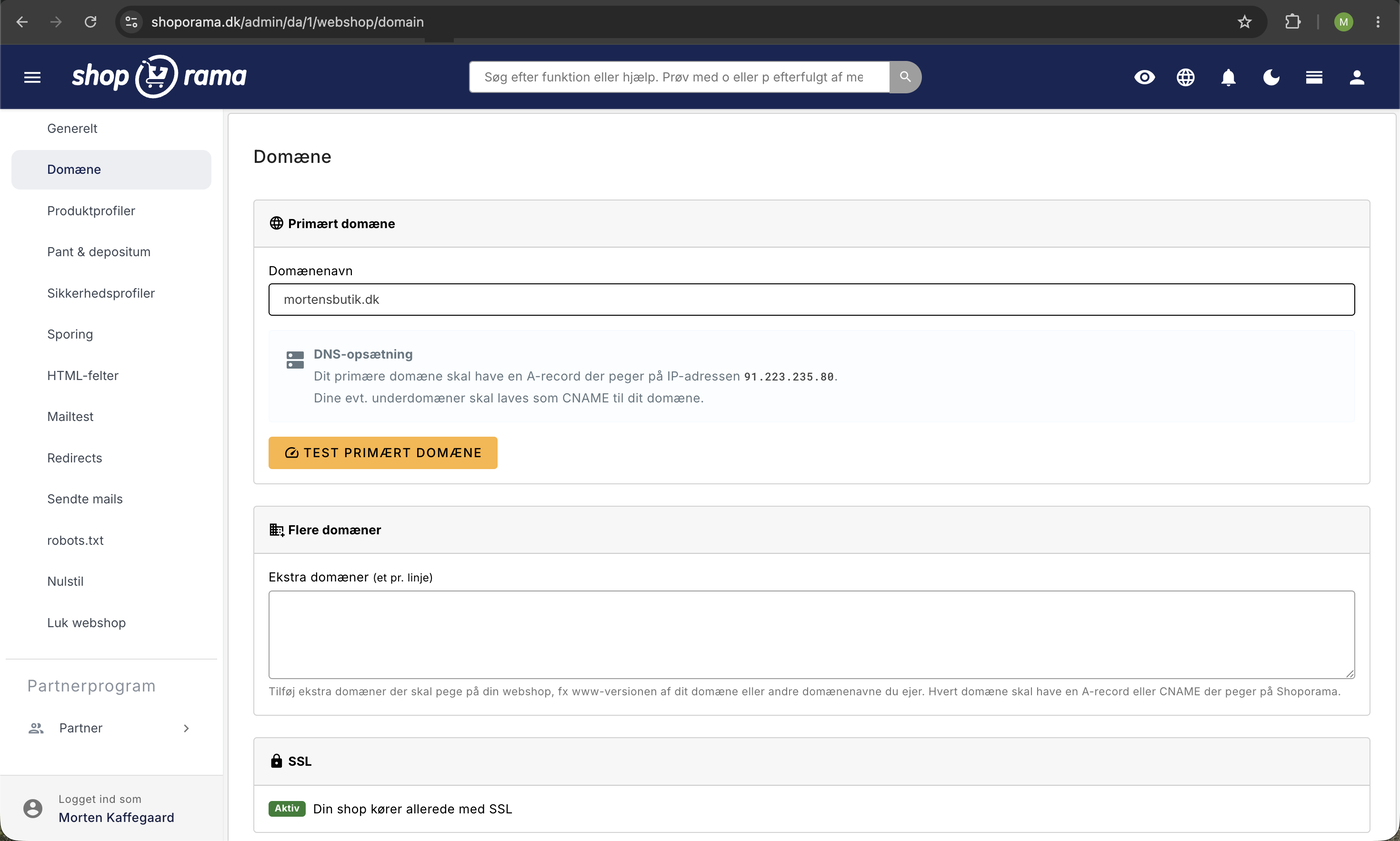Click into the Ekstra domæner textarea
The height and width of the screenshot is (841, 1400).
click(x=812, y=635)
